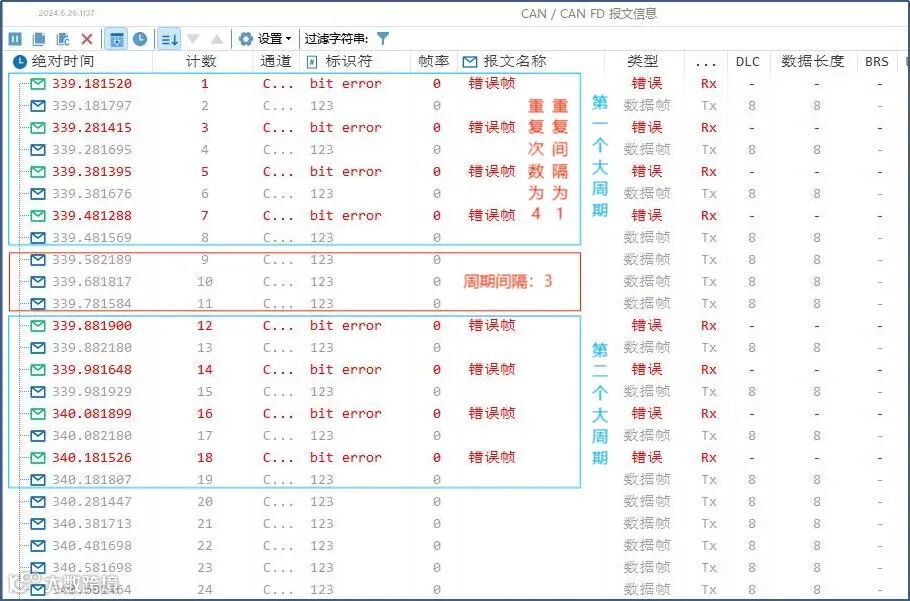Click envelope icon of row 339.681817
Image resolution: width=910 pixels, height=601 pixels.
click(x=38, y=282)
